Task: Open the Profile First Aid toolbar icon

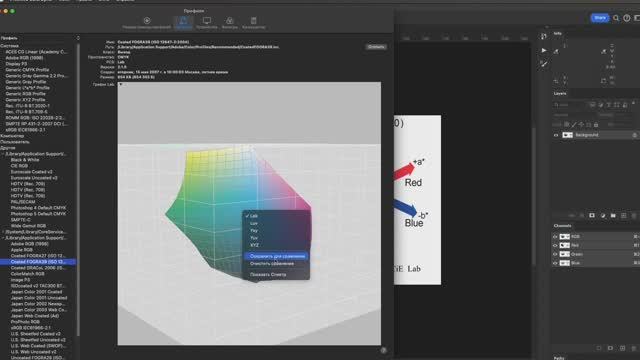Action: click(147, 23)
